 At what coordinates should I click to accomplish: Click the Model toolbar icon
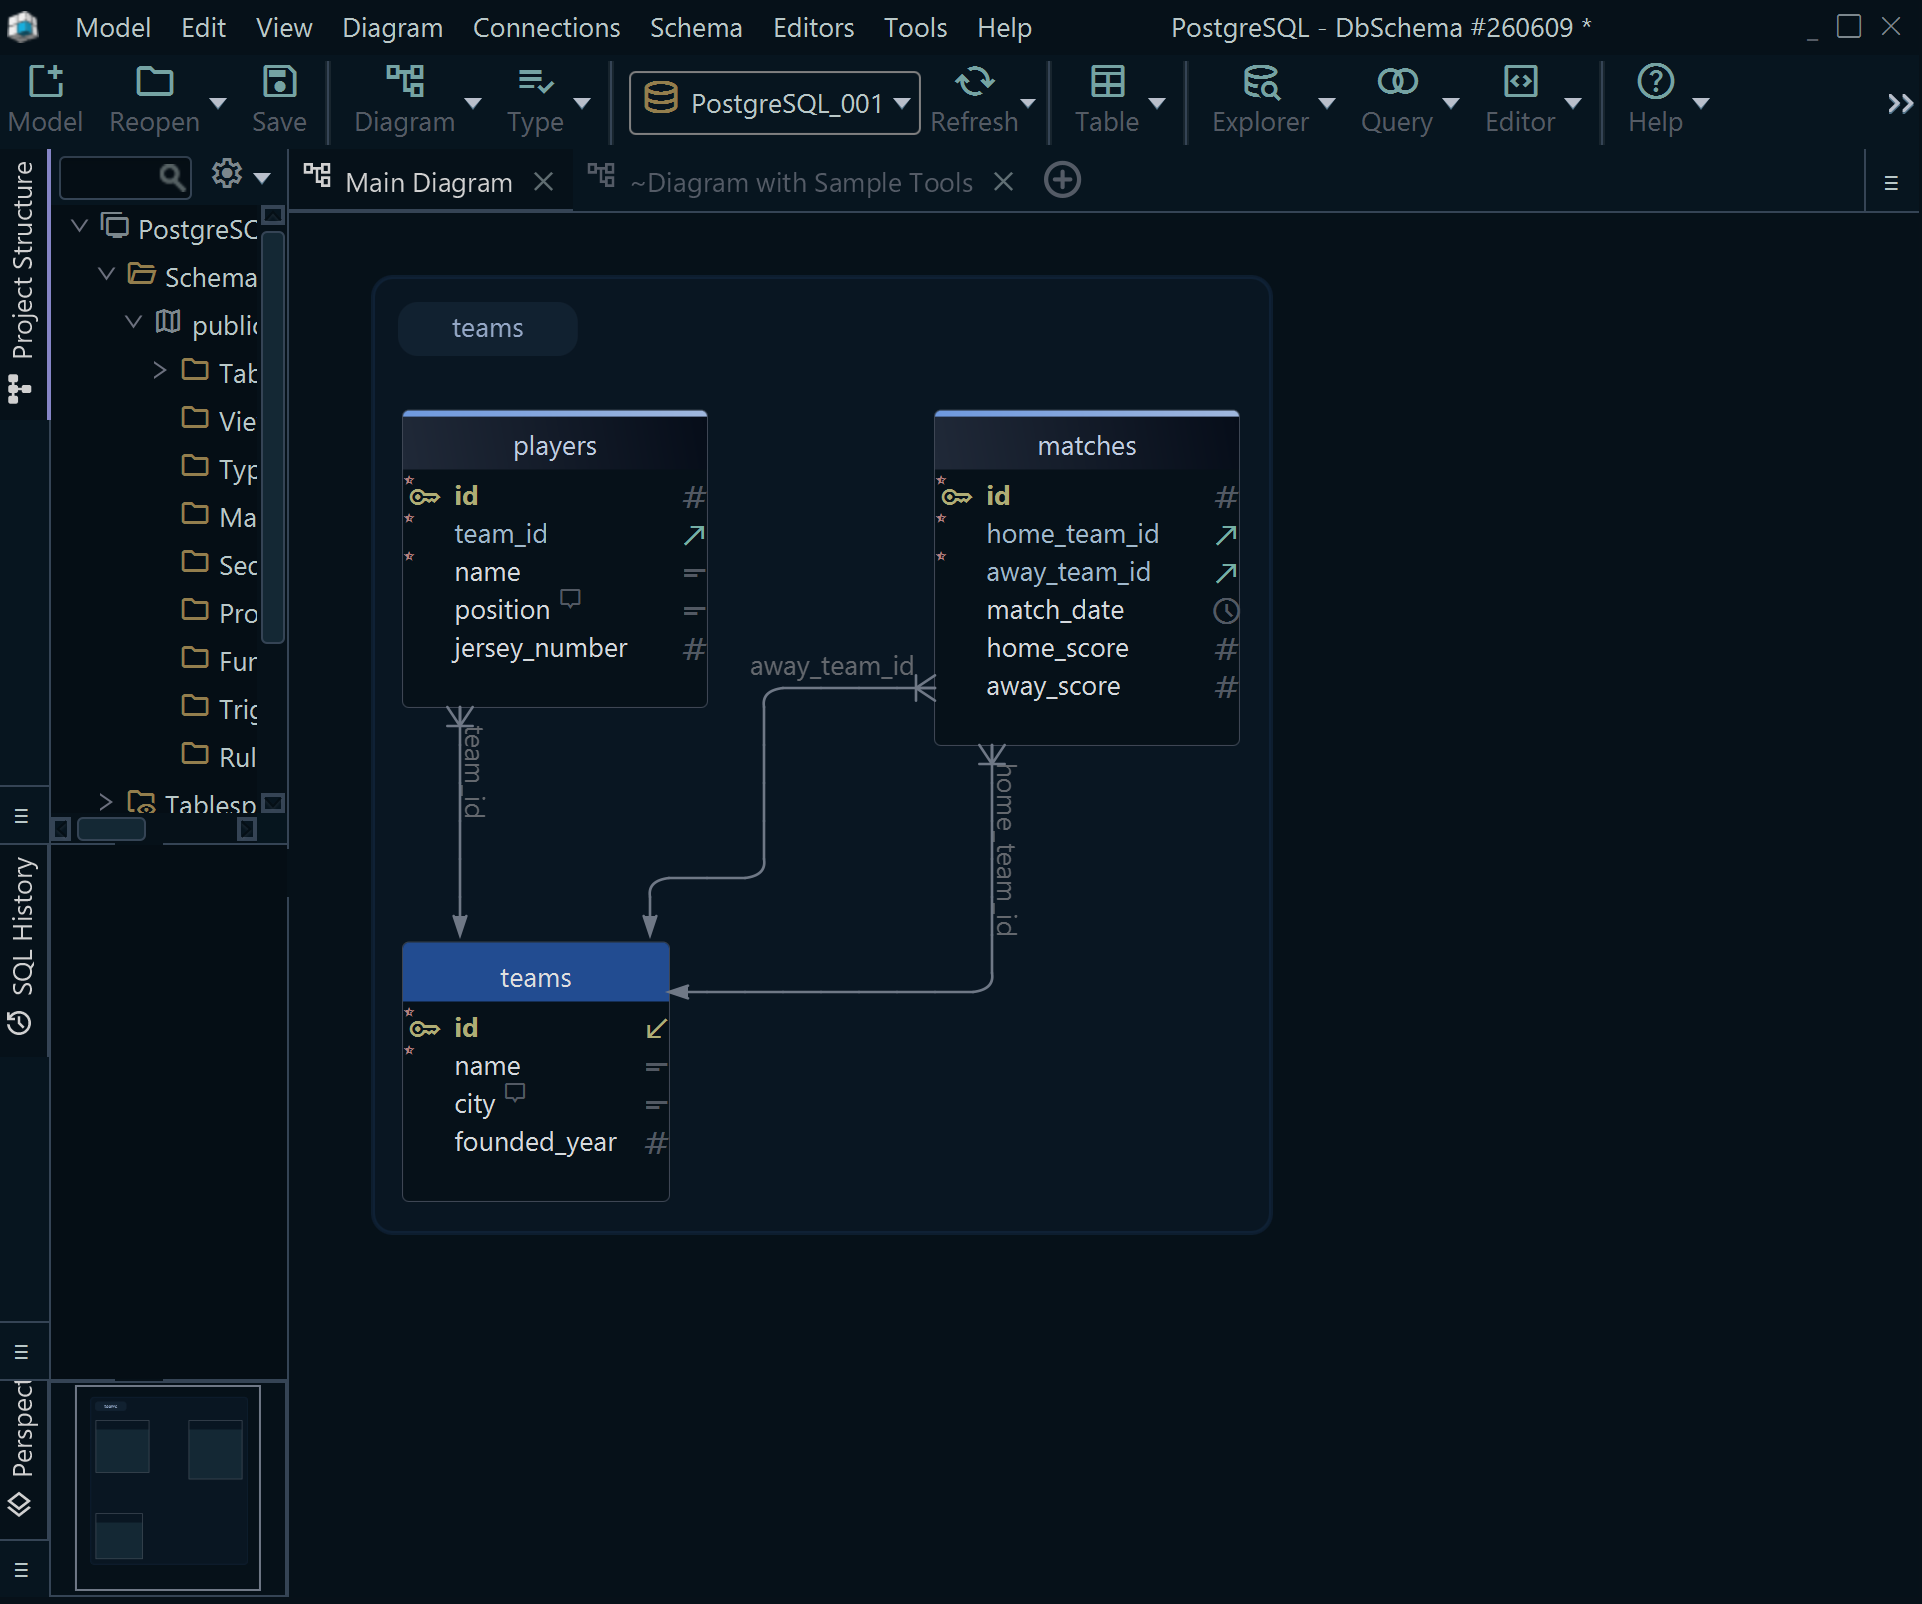click(x=45, y=82)
